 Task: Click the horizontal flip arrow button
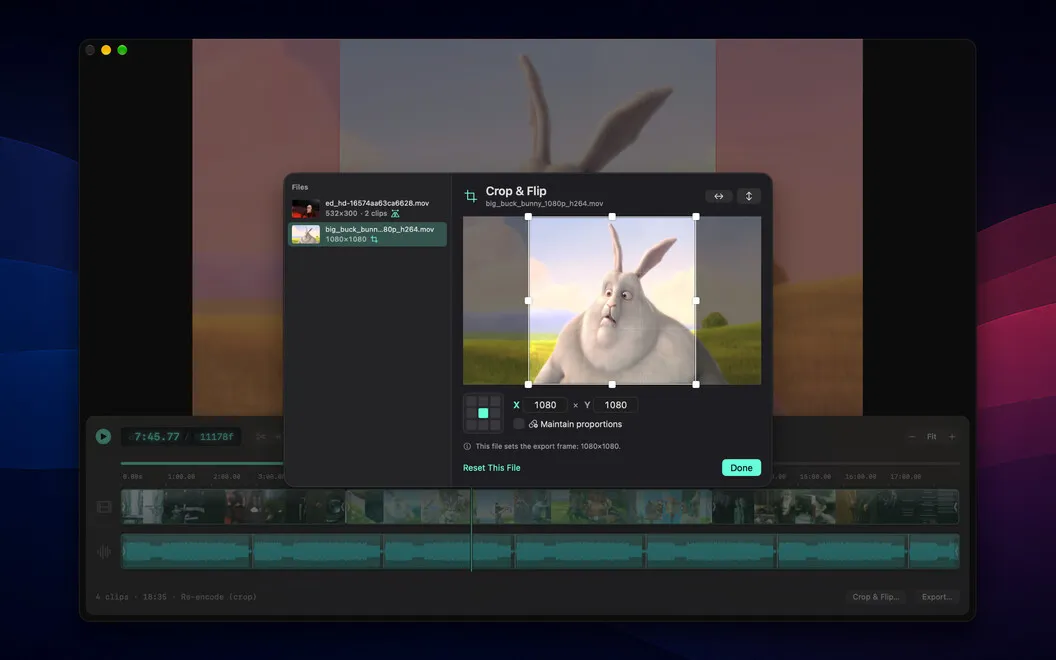pos(719,196)
